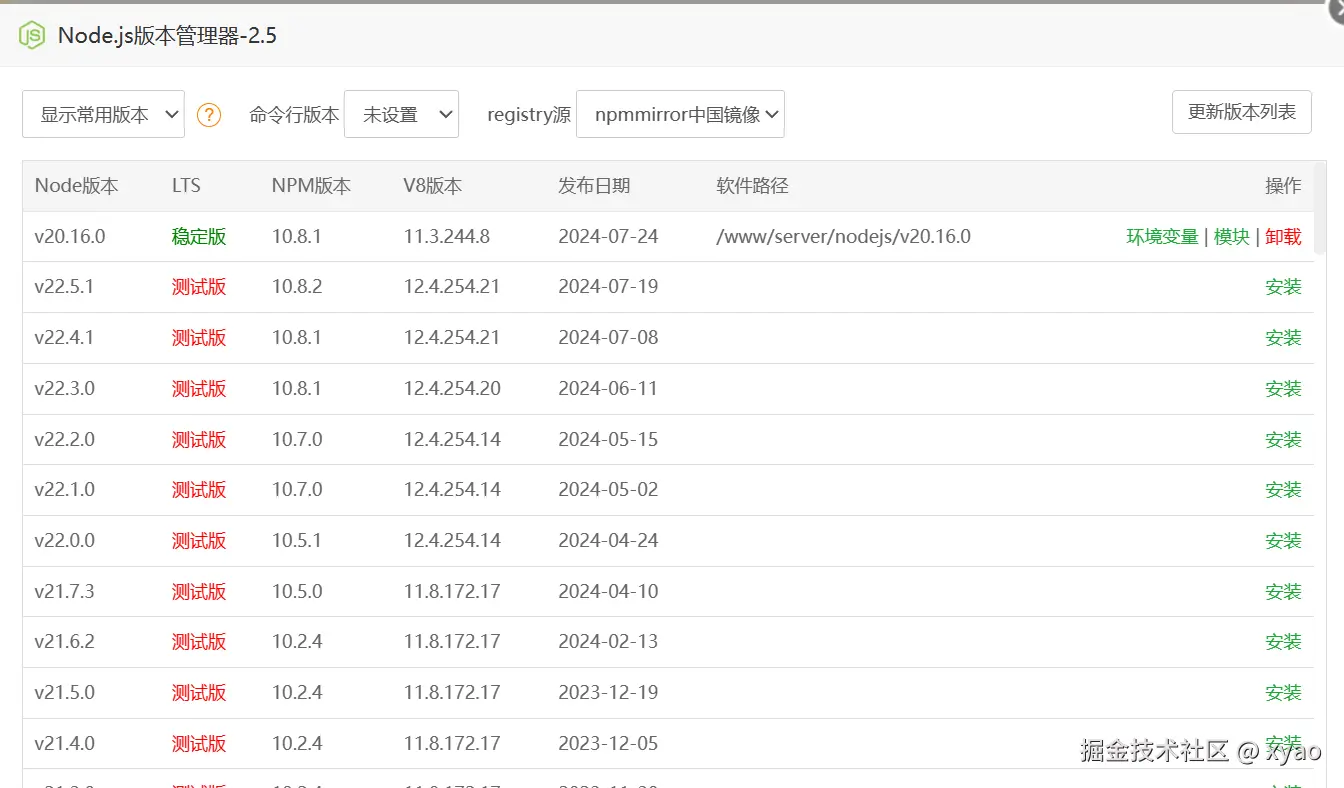The image size is (1344, 788).
Task: Install Node version v22.5.1
Action: (1283, 287)
